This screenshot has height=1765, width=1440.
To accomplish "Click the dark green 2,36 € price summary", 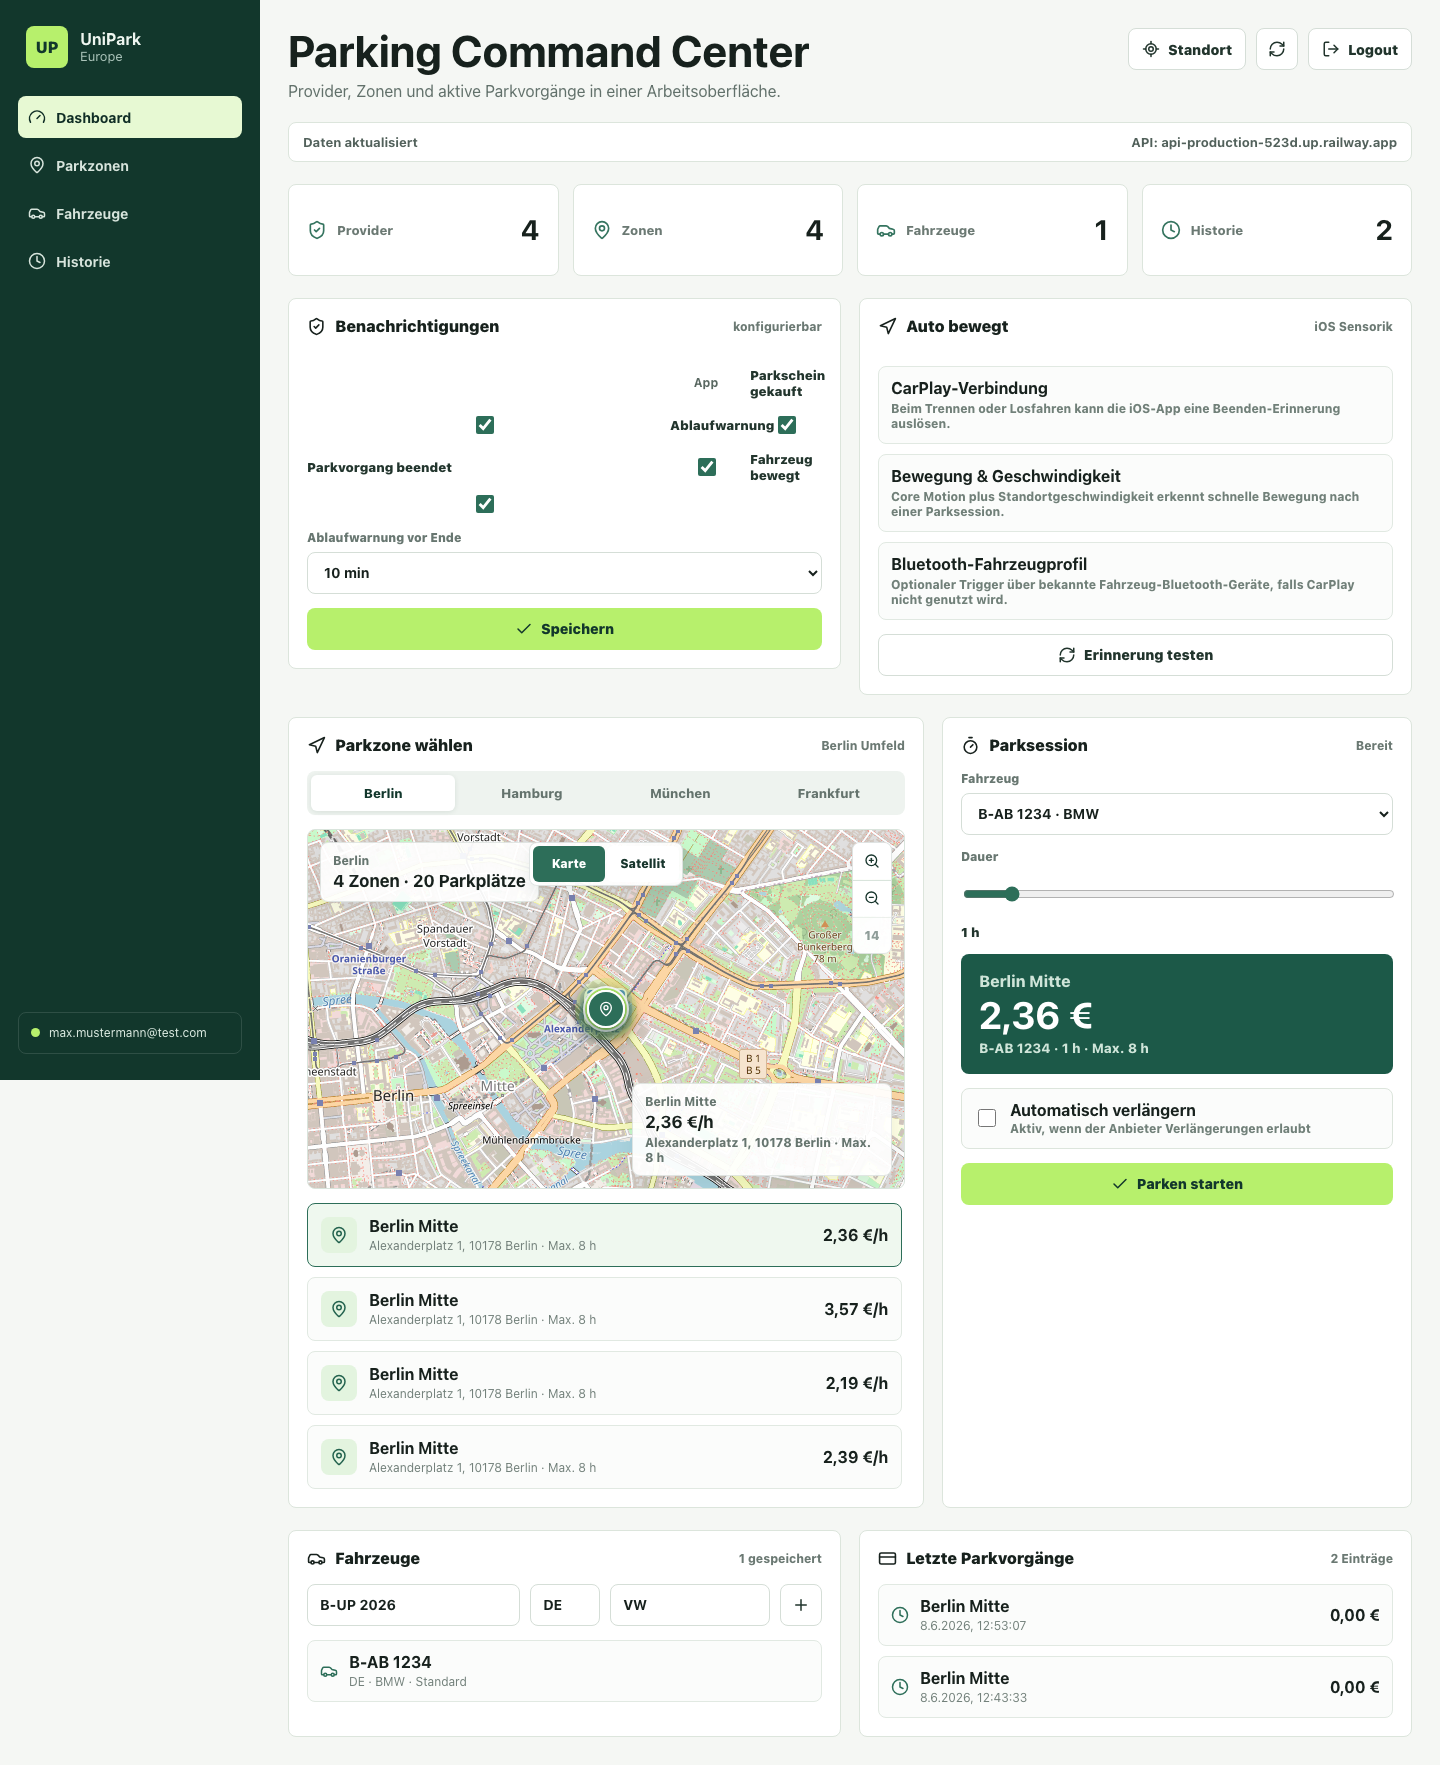I will coord(1177,1014).
